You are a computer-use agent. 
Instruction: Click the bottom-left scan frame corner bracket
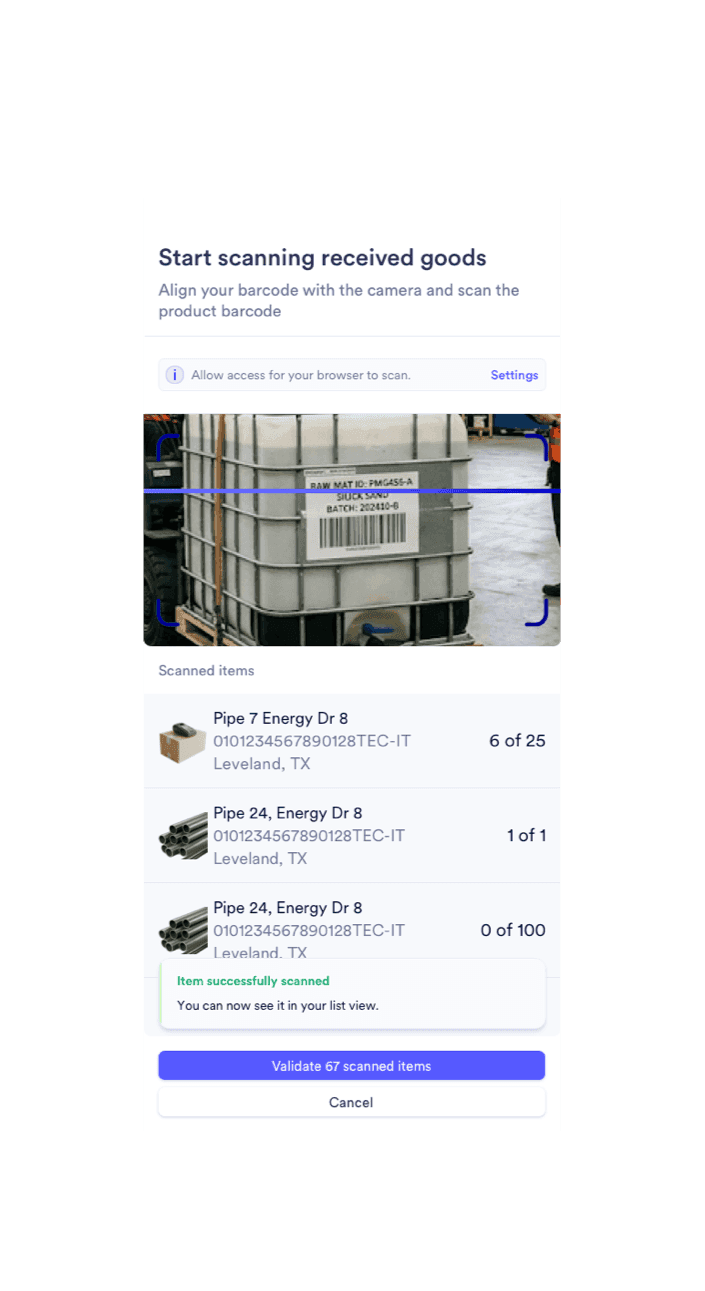coord(168,614)
